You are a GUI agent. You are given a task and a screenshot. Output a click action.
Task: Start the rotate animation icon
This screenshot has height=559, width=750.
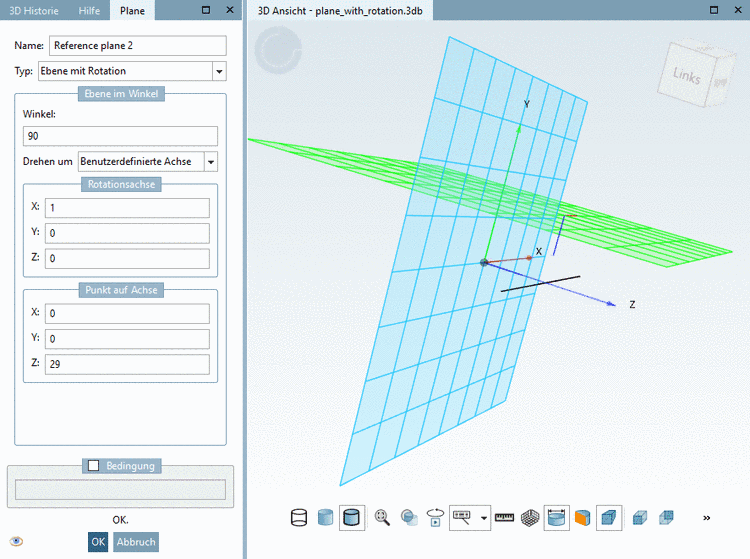[x=435, y=518]
